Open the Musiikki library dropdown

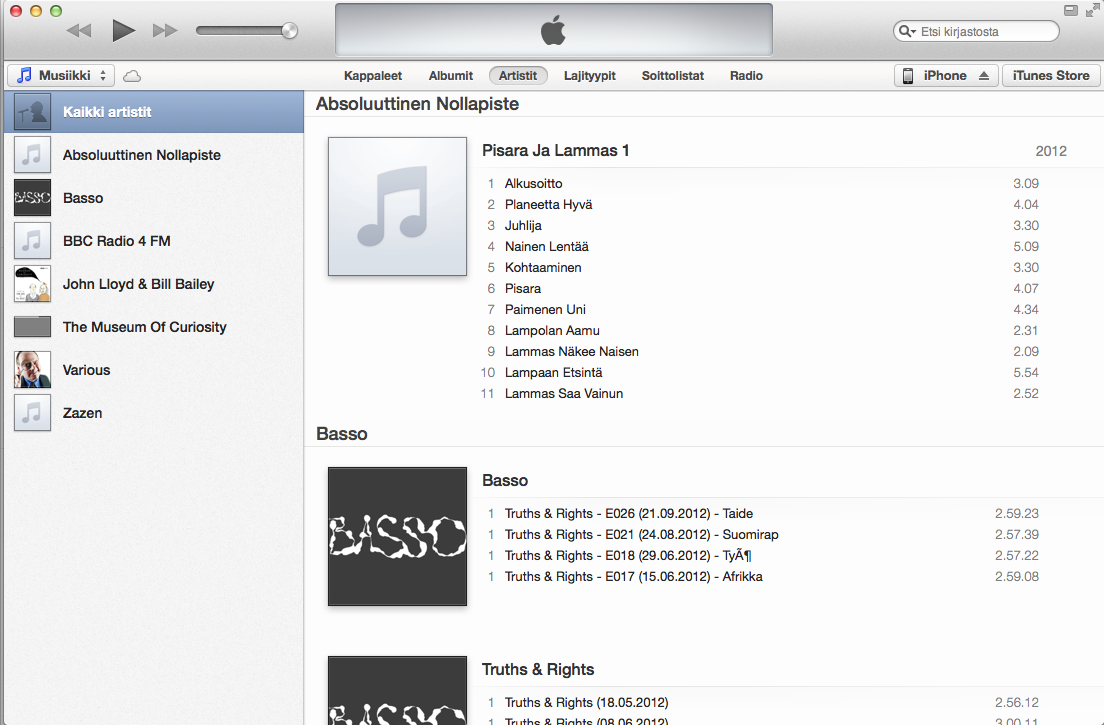(61, 75)
